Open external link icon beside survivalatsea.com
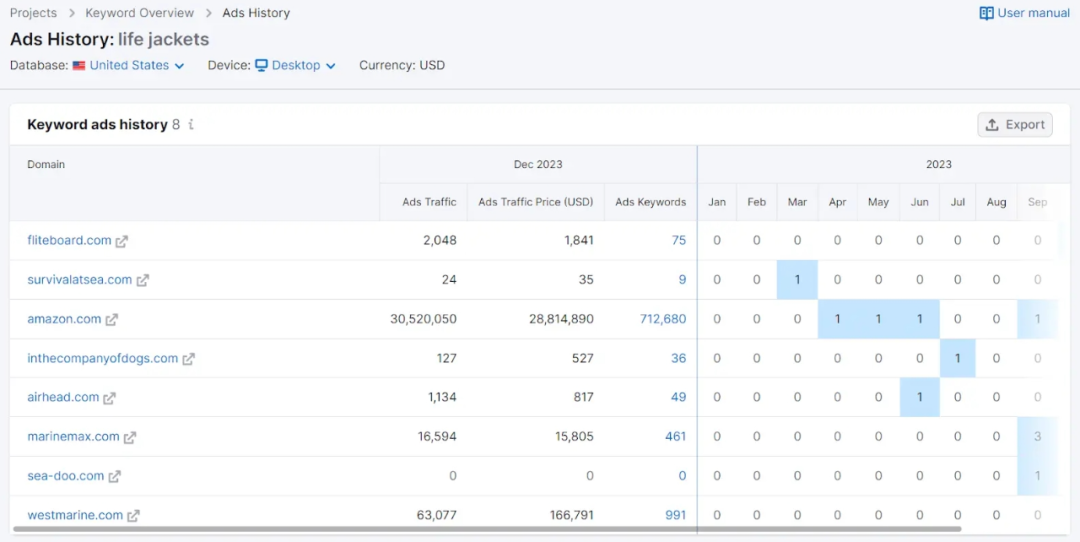The height and width of the screenshot is (542, 1080). 143,281
